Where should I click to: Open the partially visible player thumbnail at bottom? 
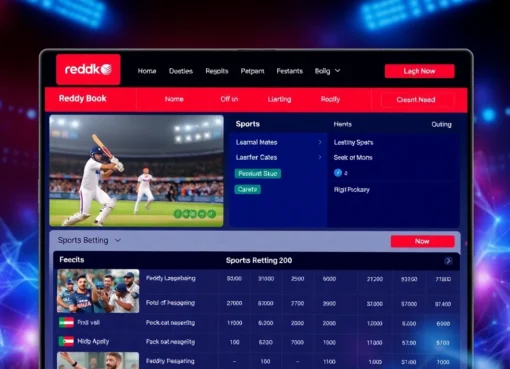[98, 360]
